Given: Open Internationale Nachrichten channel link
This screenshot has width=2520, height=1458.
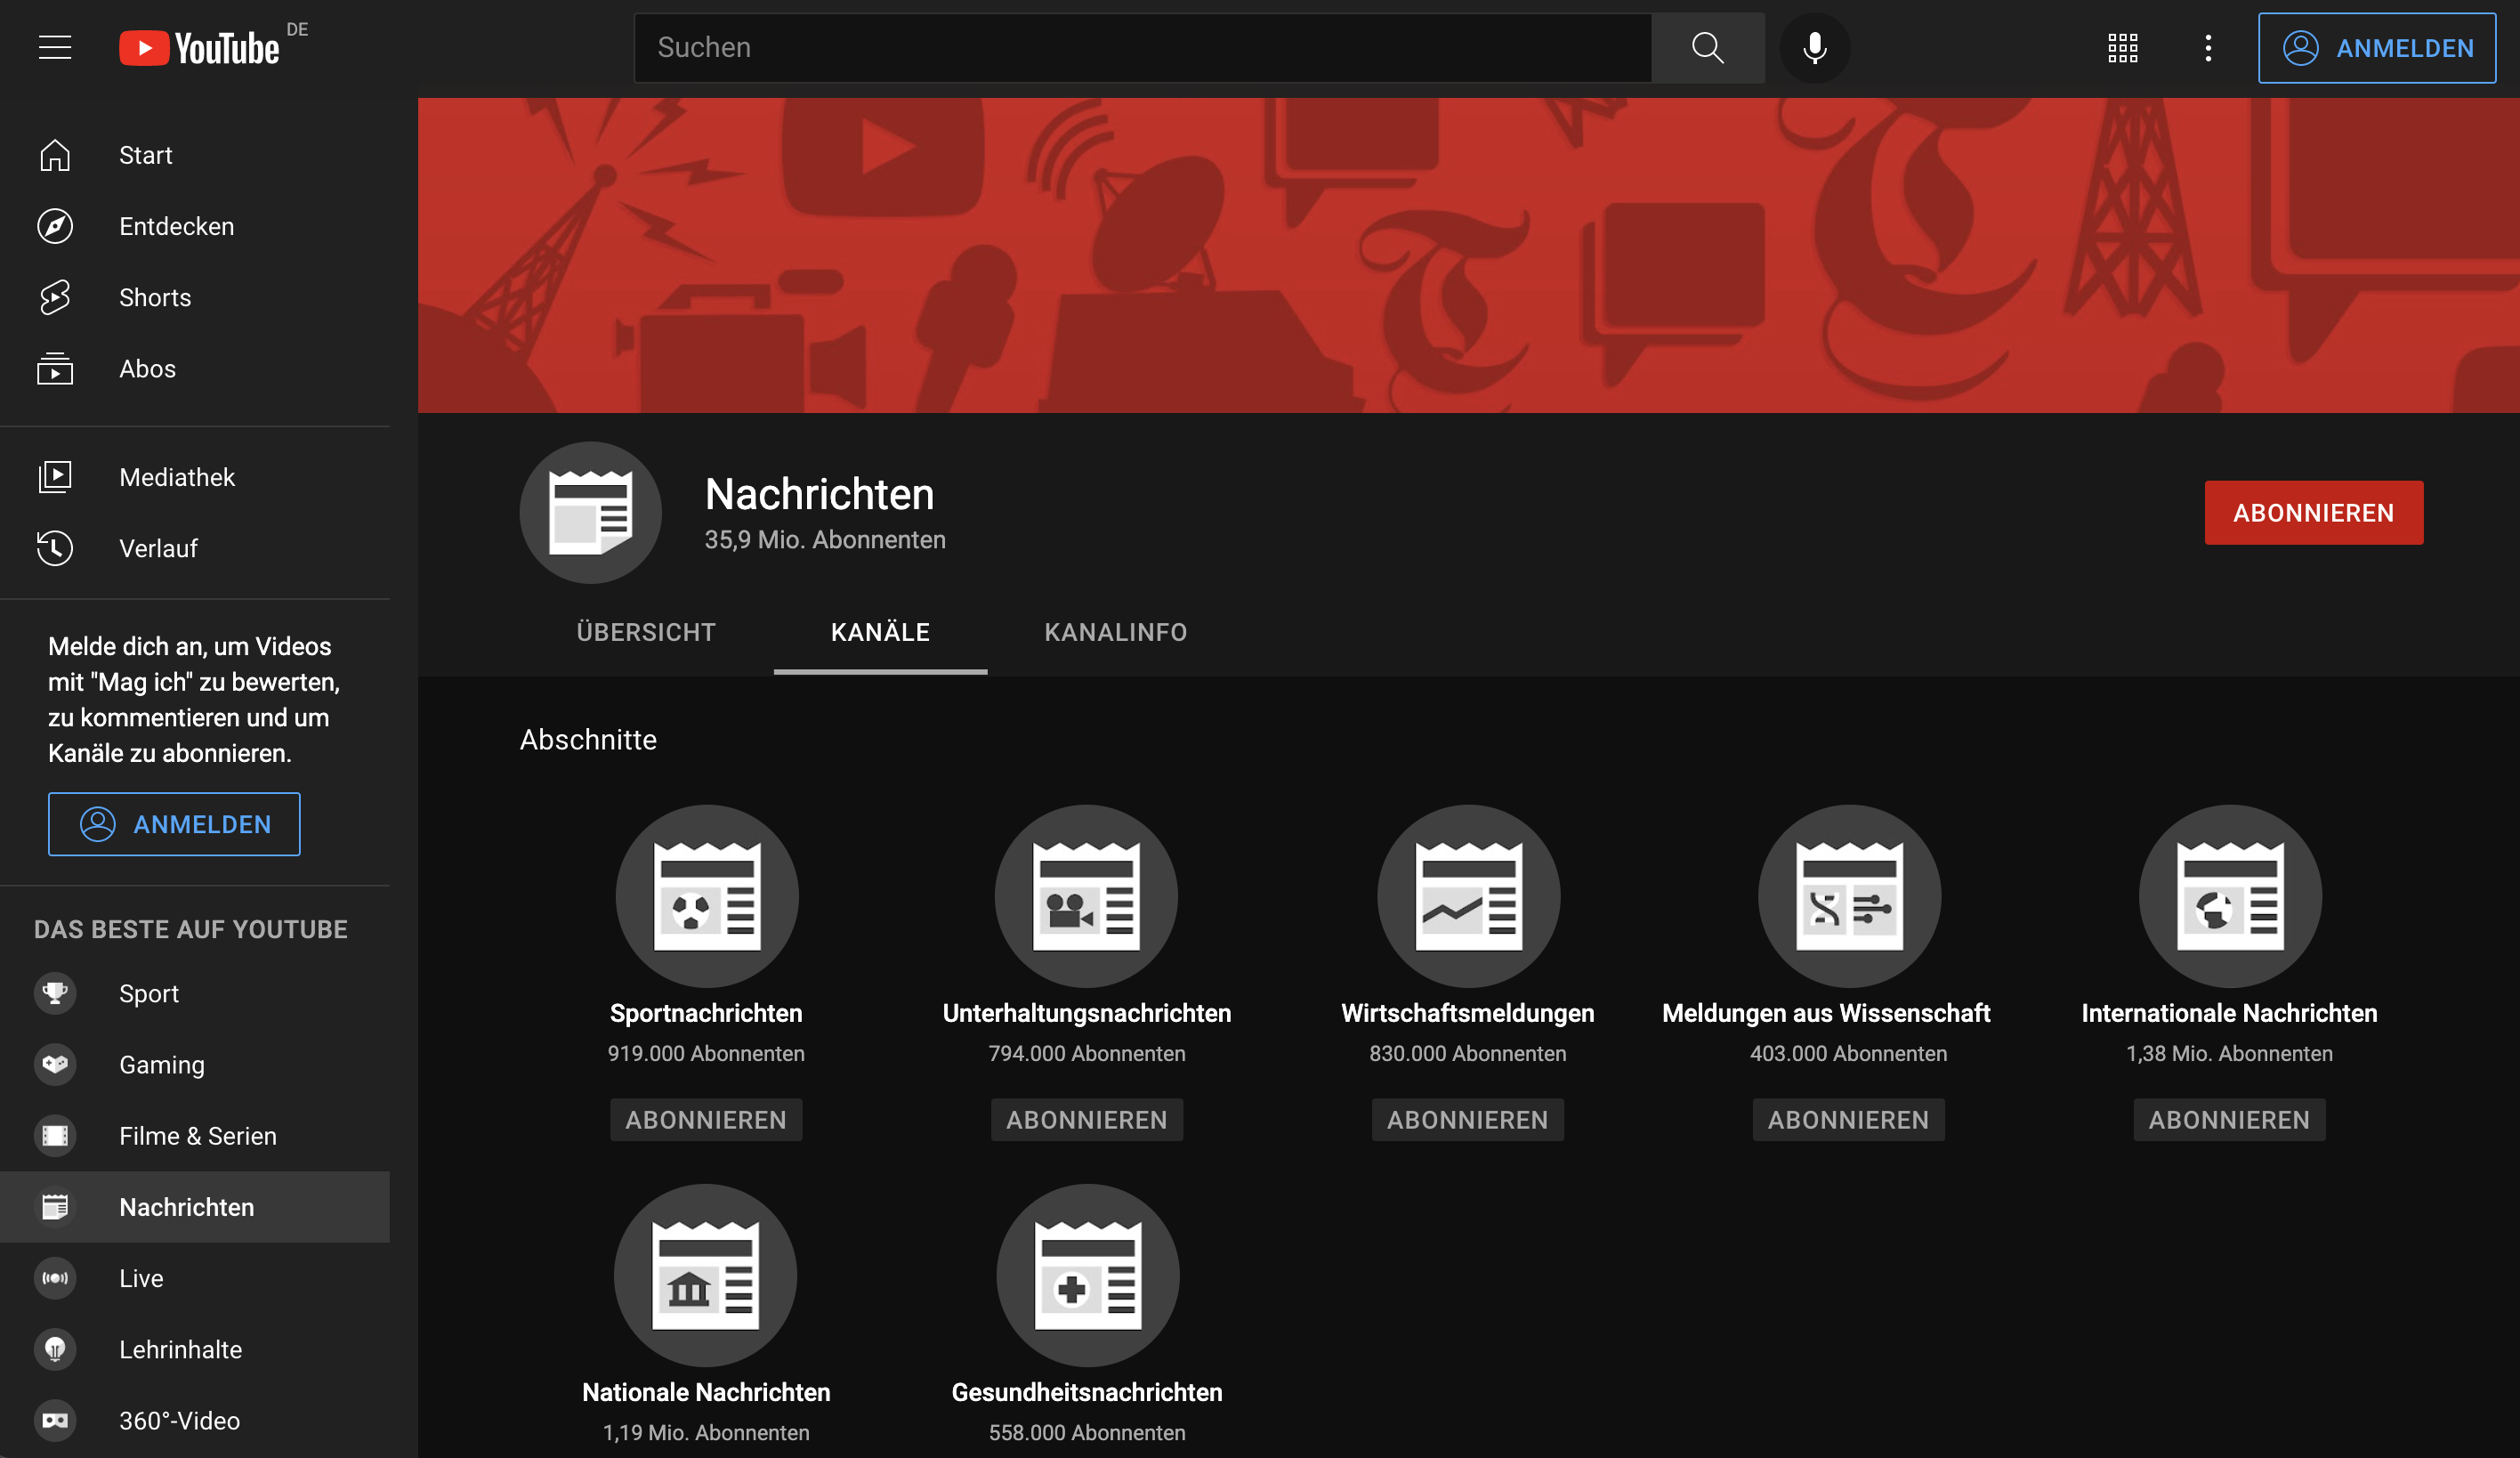Looking at the screenshot, I should [x=2229, y=1013].
